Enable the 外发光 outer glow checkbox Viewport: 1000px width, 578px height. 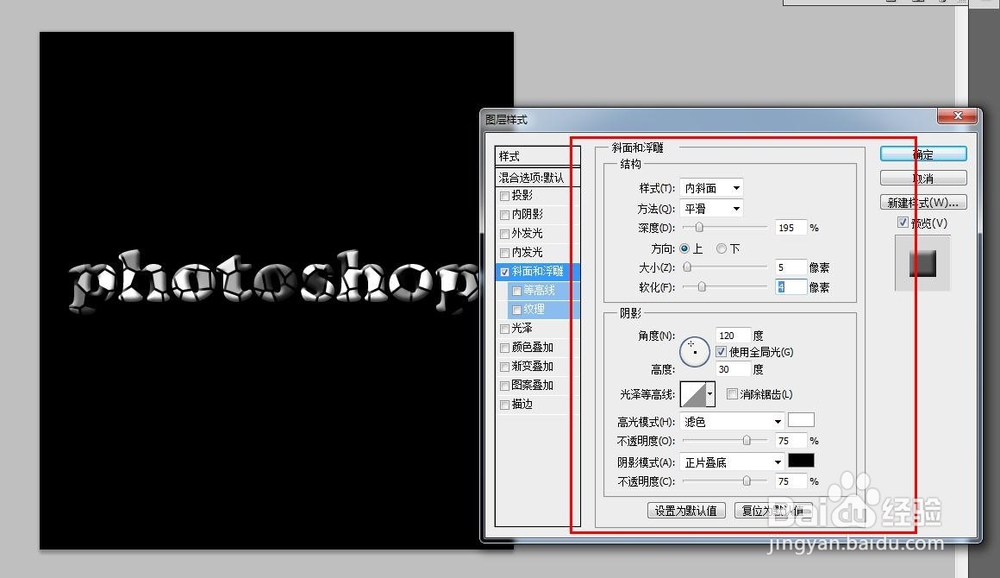tap(504, 234)
